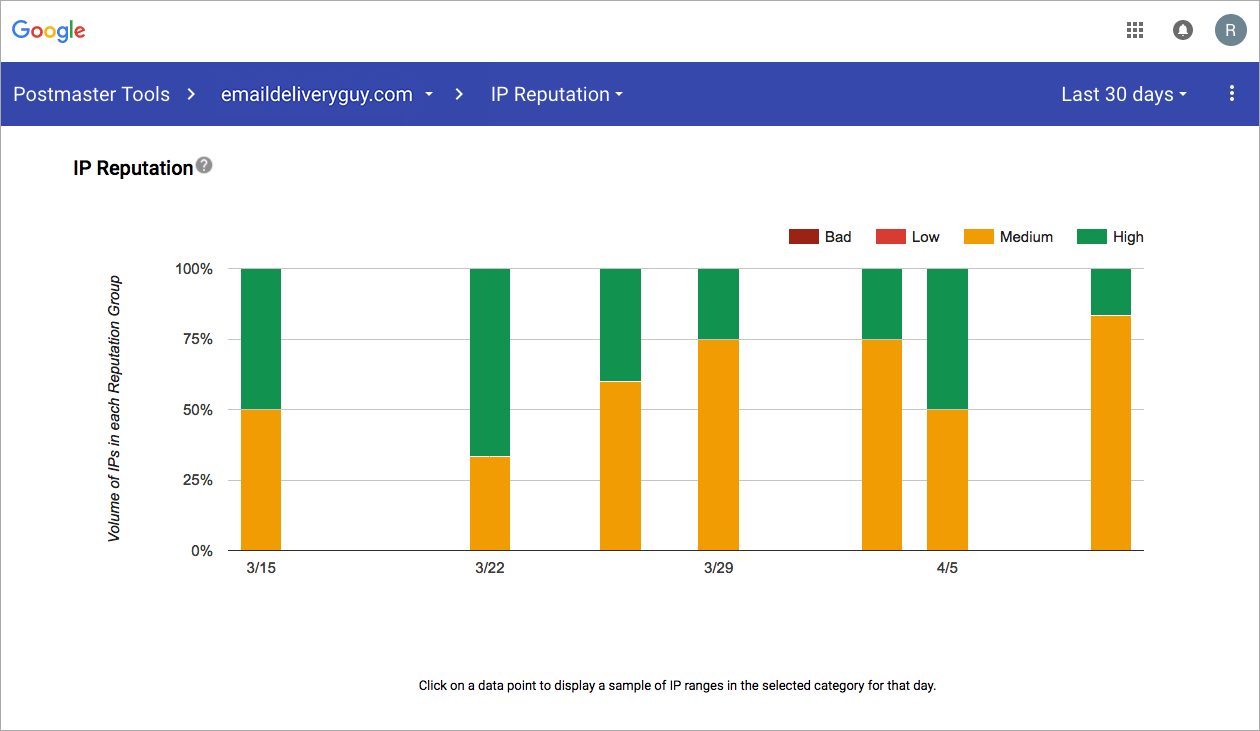Image resolution: width=1260 pixels, height=731 pixels.
Task: Open the Google apps grid icon
Action: click(1135, 30)
